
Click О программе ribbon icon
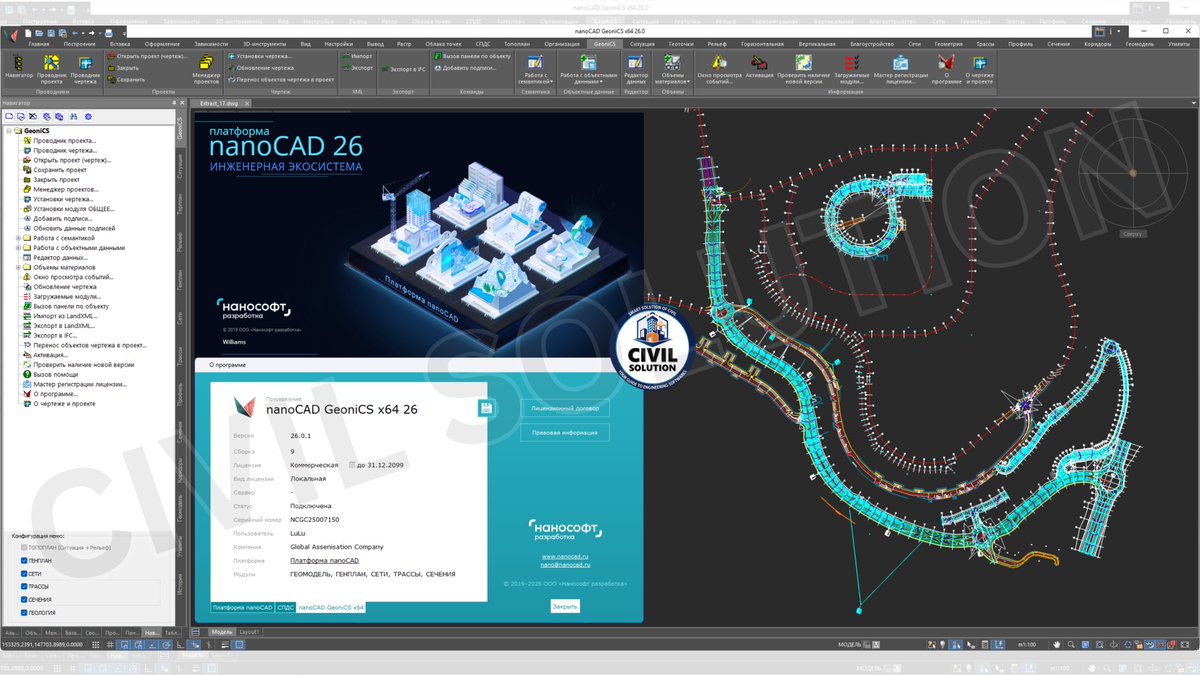tap(946, 67)
